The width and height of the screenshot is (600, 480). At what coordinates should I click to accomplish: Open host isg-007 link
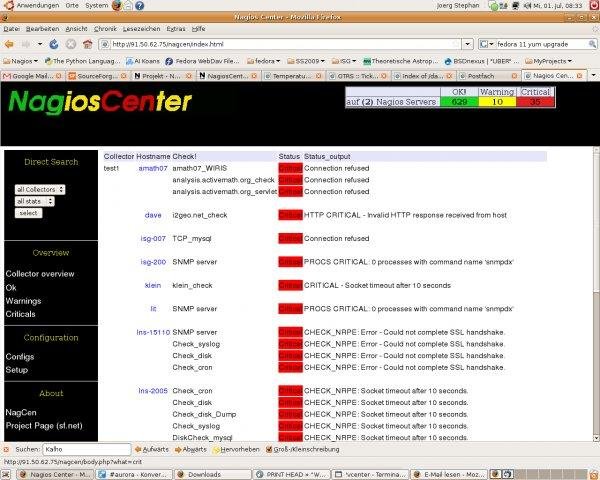tap(153, 238)
